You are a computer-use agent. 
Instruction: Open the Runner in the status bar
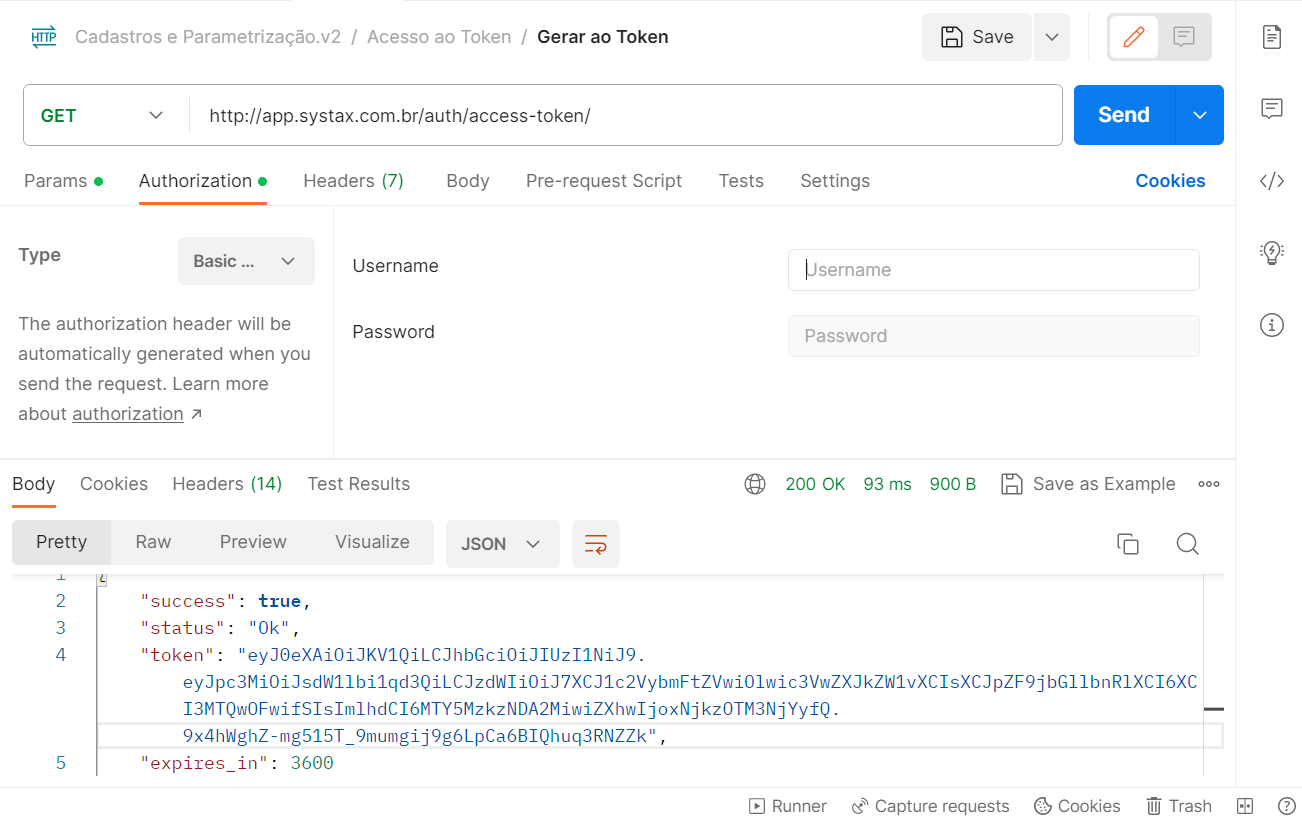(x=788, y=806)
